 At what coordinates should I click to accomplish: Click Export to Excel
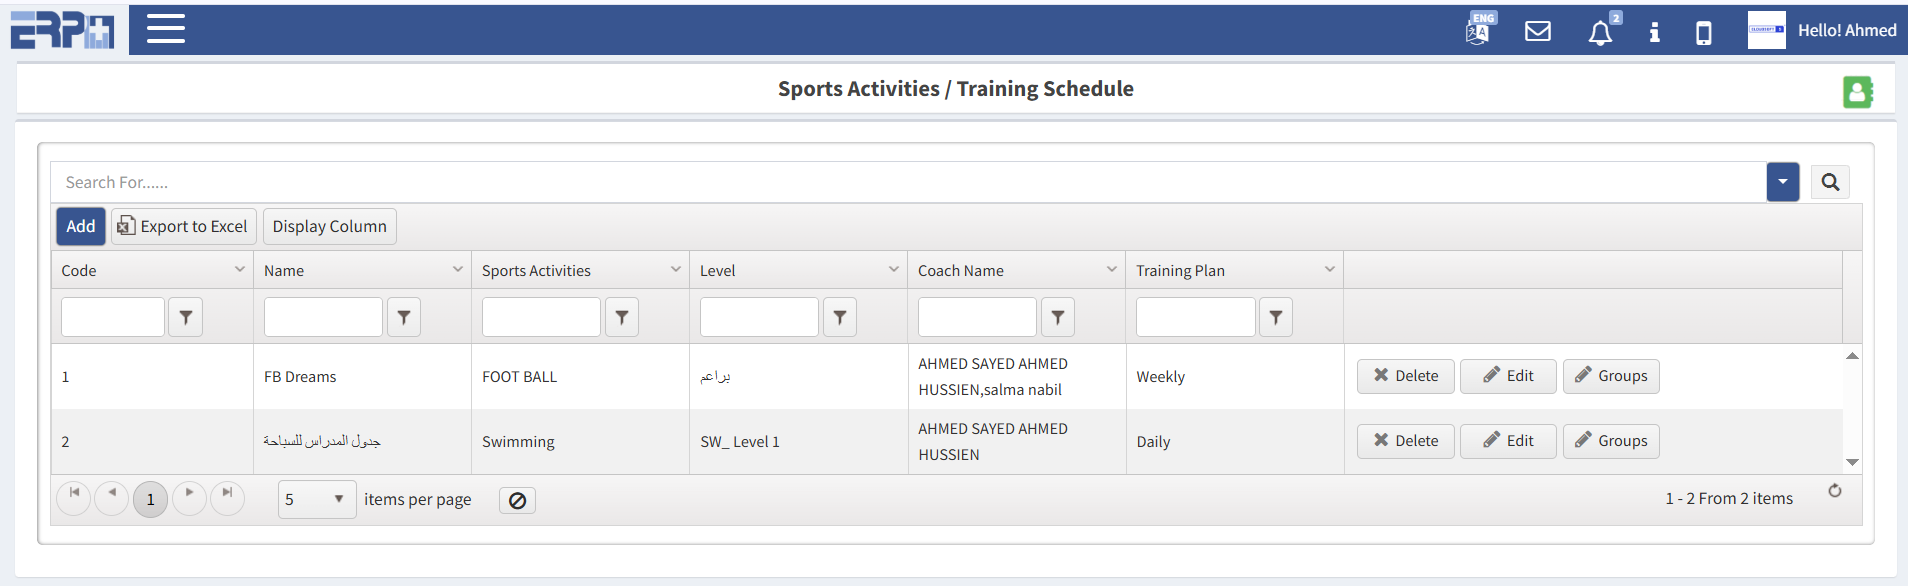click(x=183, y=226)
